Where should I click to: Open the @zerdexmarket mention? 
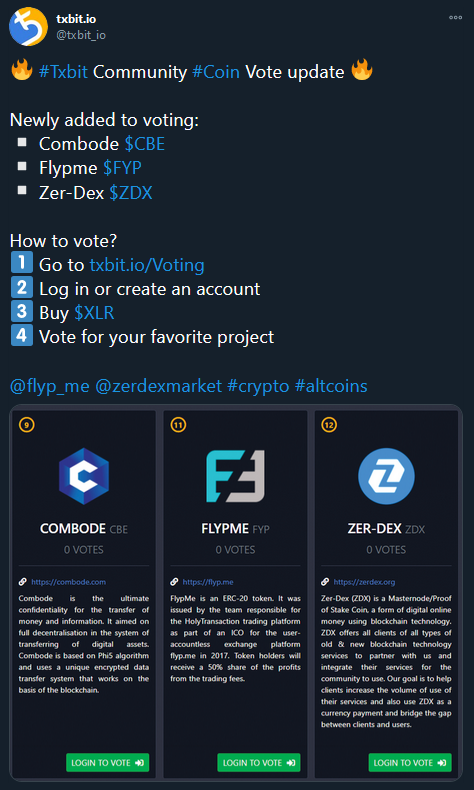pyautogui.click(x=158, y=386)
